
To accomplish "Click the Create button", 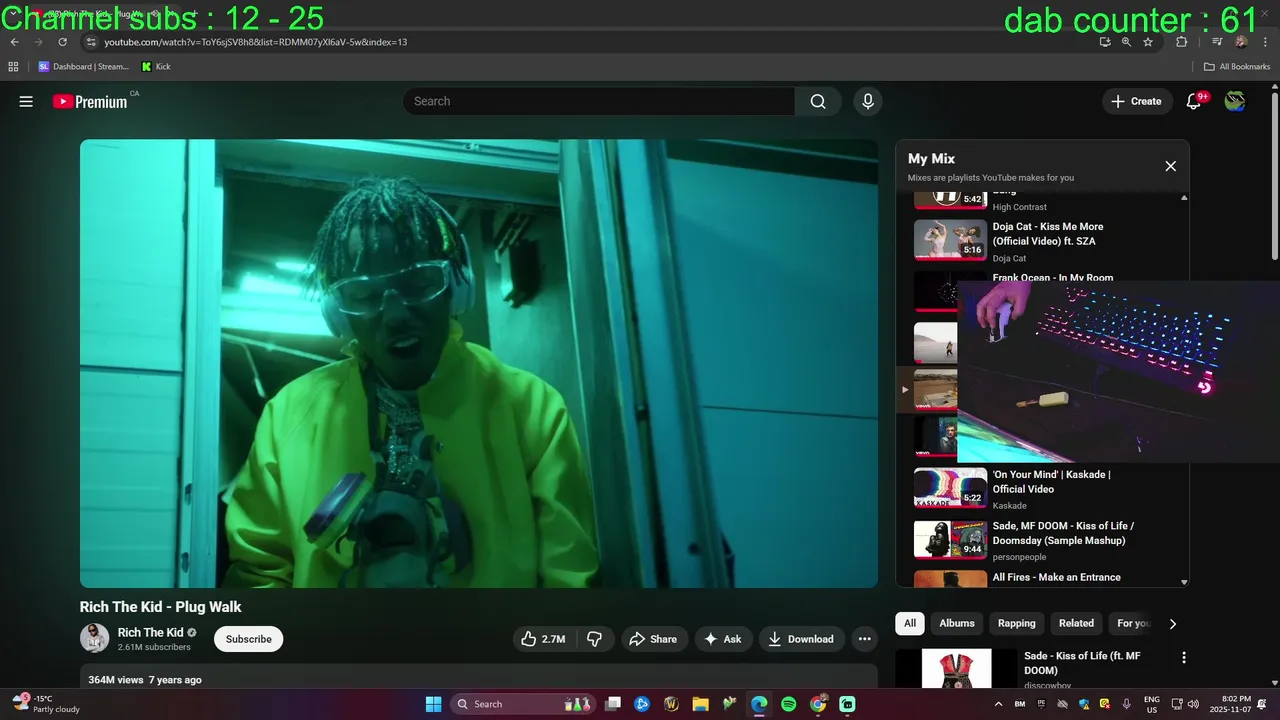I will [x=1137, y=101].
